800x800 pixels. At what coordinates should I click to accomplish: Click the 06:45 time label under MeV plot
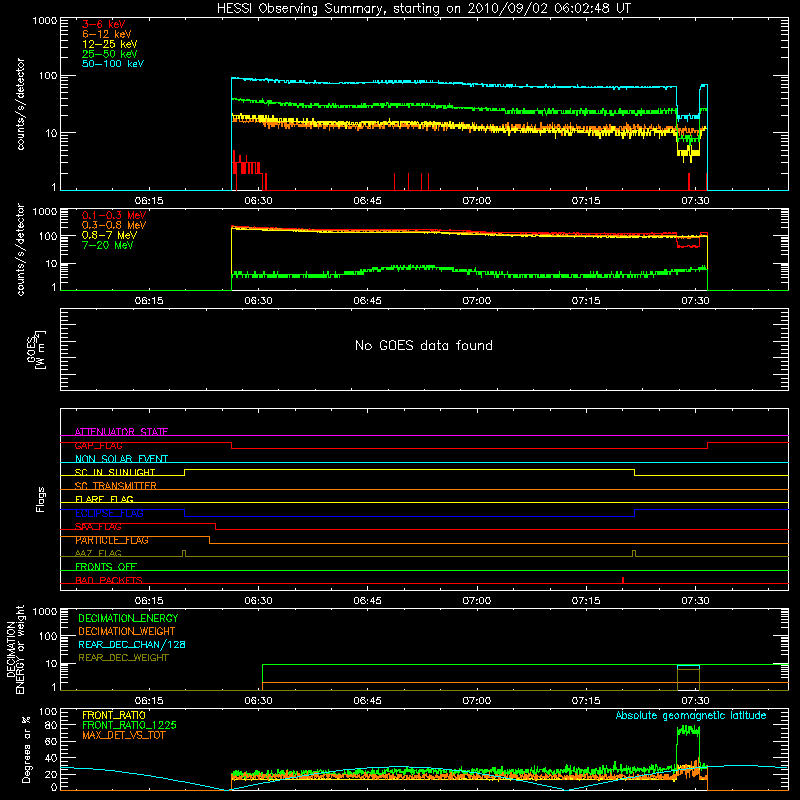pyautogui.click(x=367, y=301)
